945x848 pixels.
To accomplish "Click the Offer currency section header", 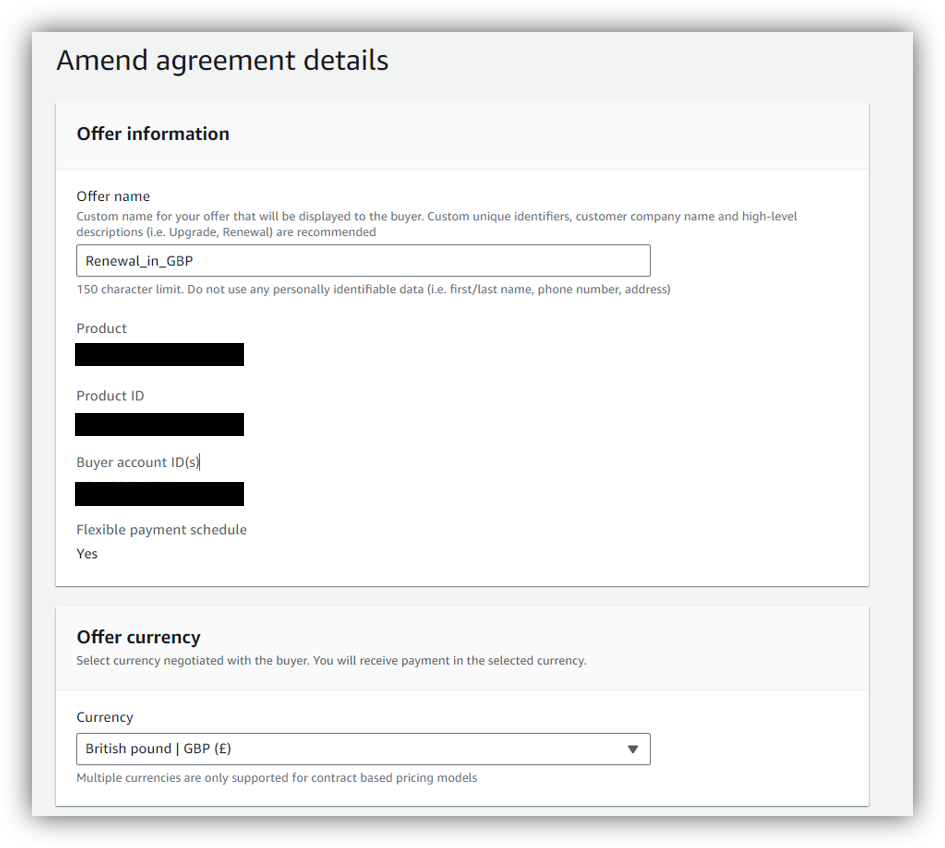I will pyautogui.click(x=139, y=636).
